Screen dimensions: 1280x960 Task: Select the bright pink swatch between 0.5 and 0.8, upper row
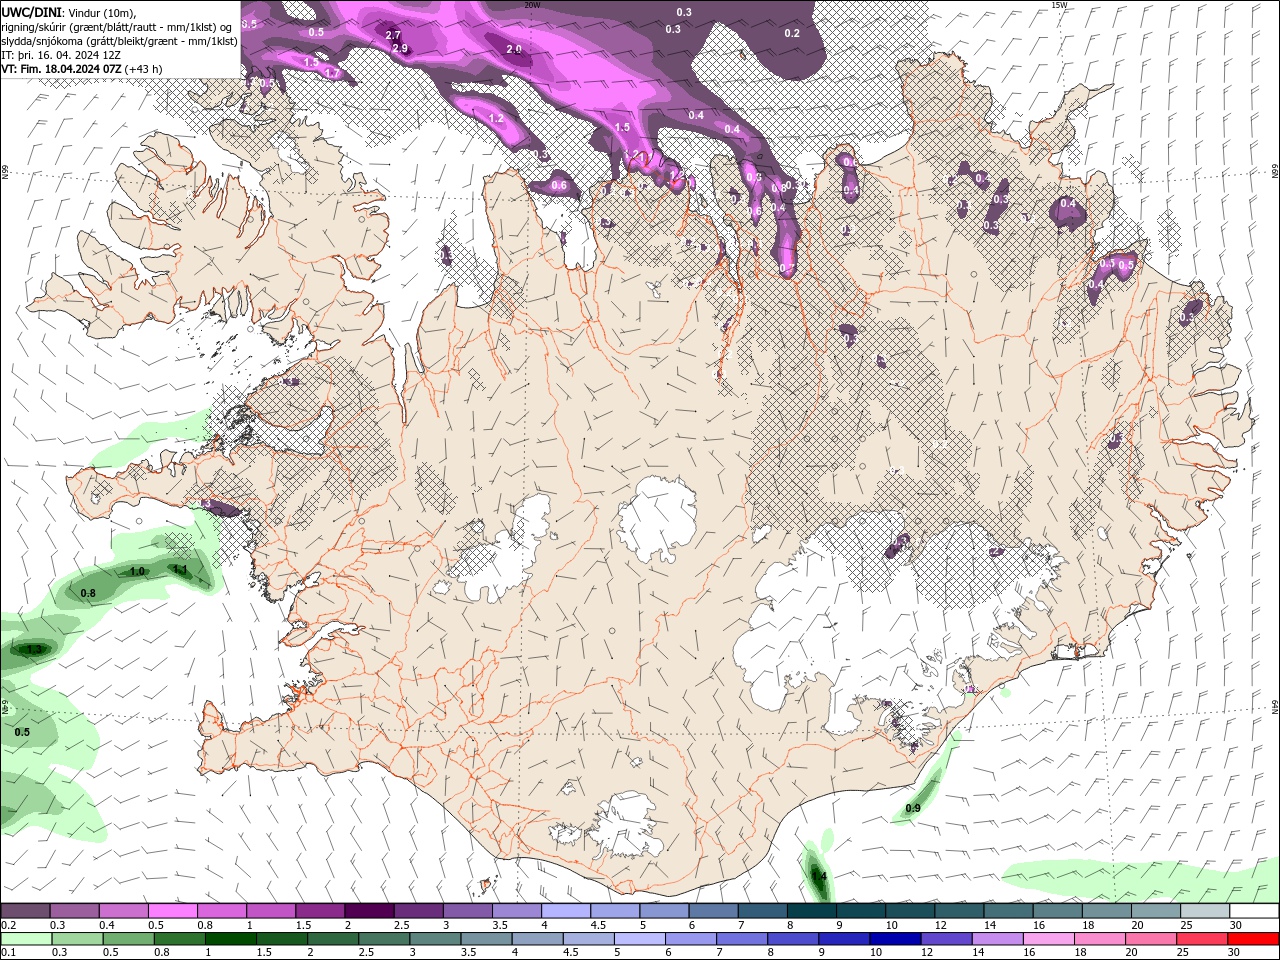coord(172,911)
